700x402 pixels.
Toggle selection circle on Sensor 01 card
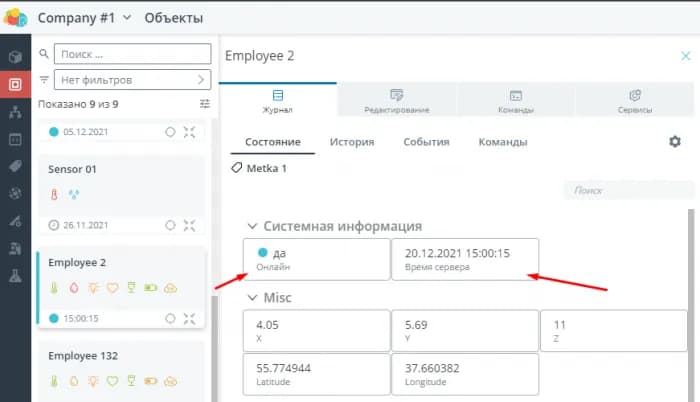(x=170, y=224)
